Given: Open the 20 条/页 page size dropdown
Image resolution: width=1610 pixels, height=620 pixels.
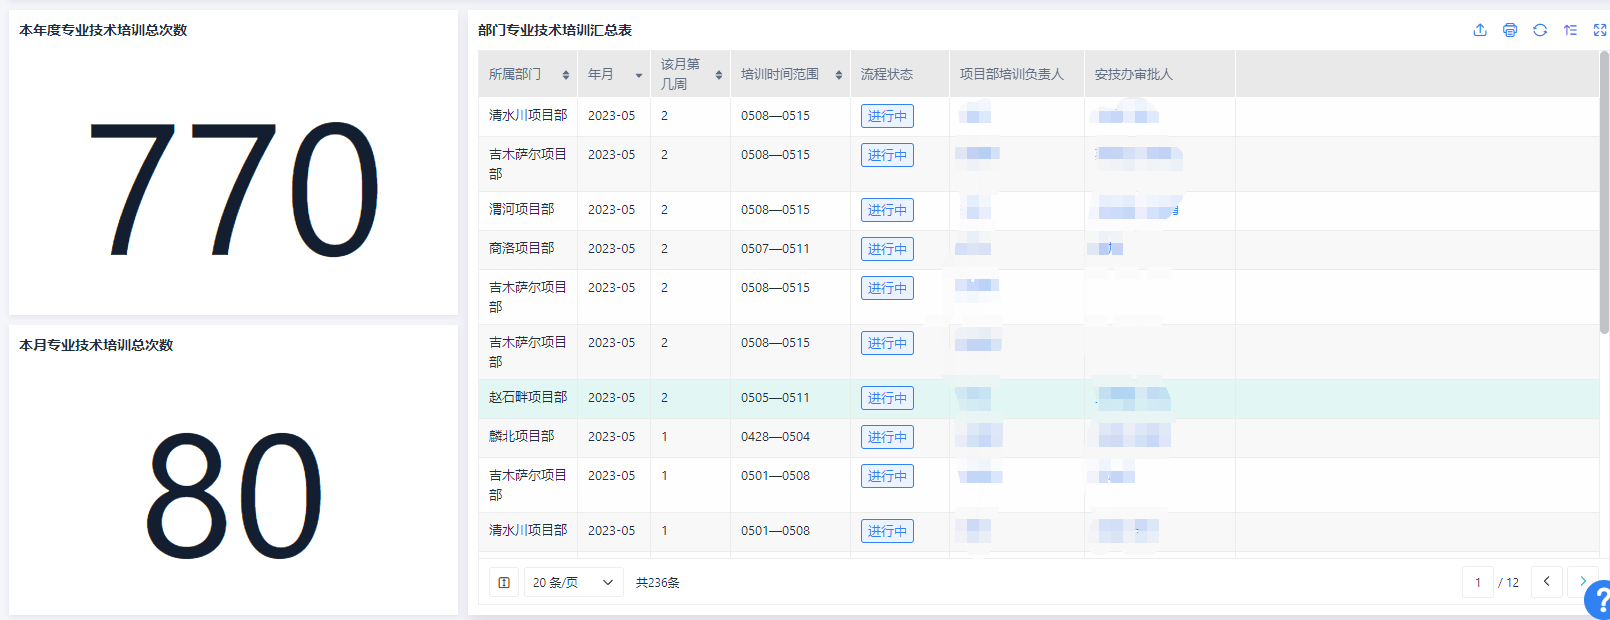Looking at the screenshot, I should [x=573, y=583].
